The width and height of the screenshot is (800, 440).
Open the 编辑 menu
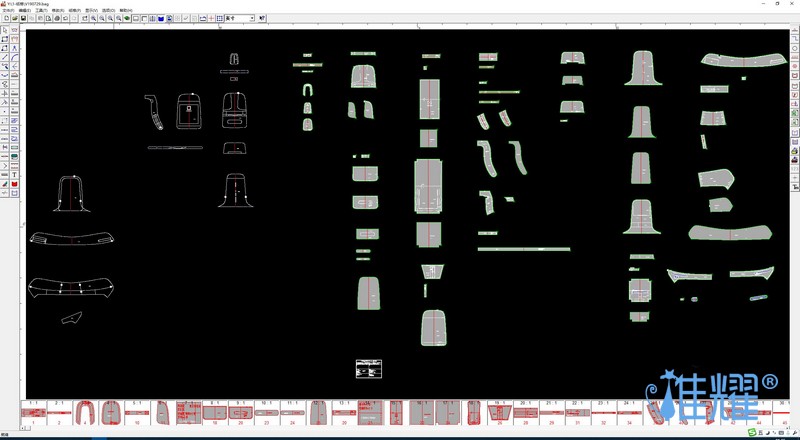(x=24, y=10)
